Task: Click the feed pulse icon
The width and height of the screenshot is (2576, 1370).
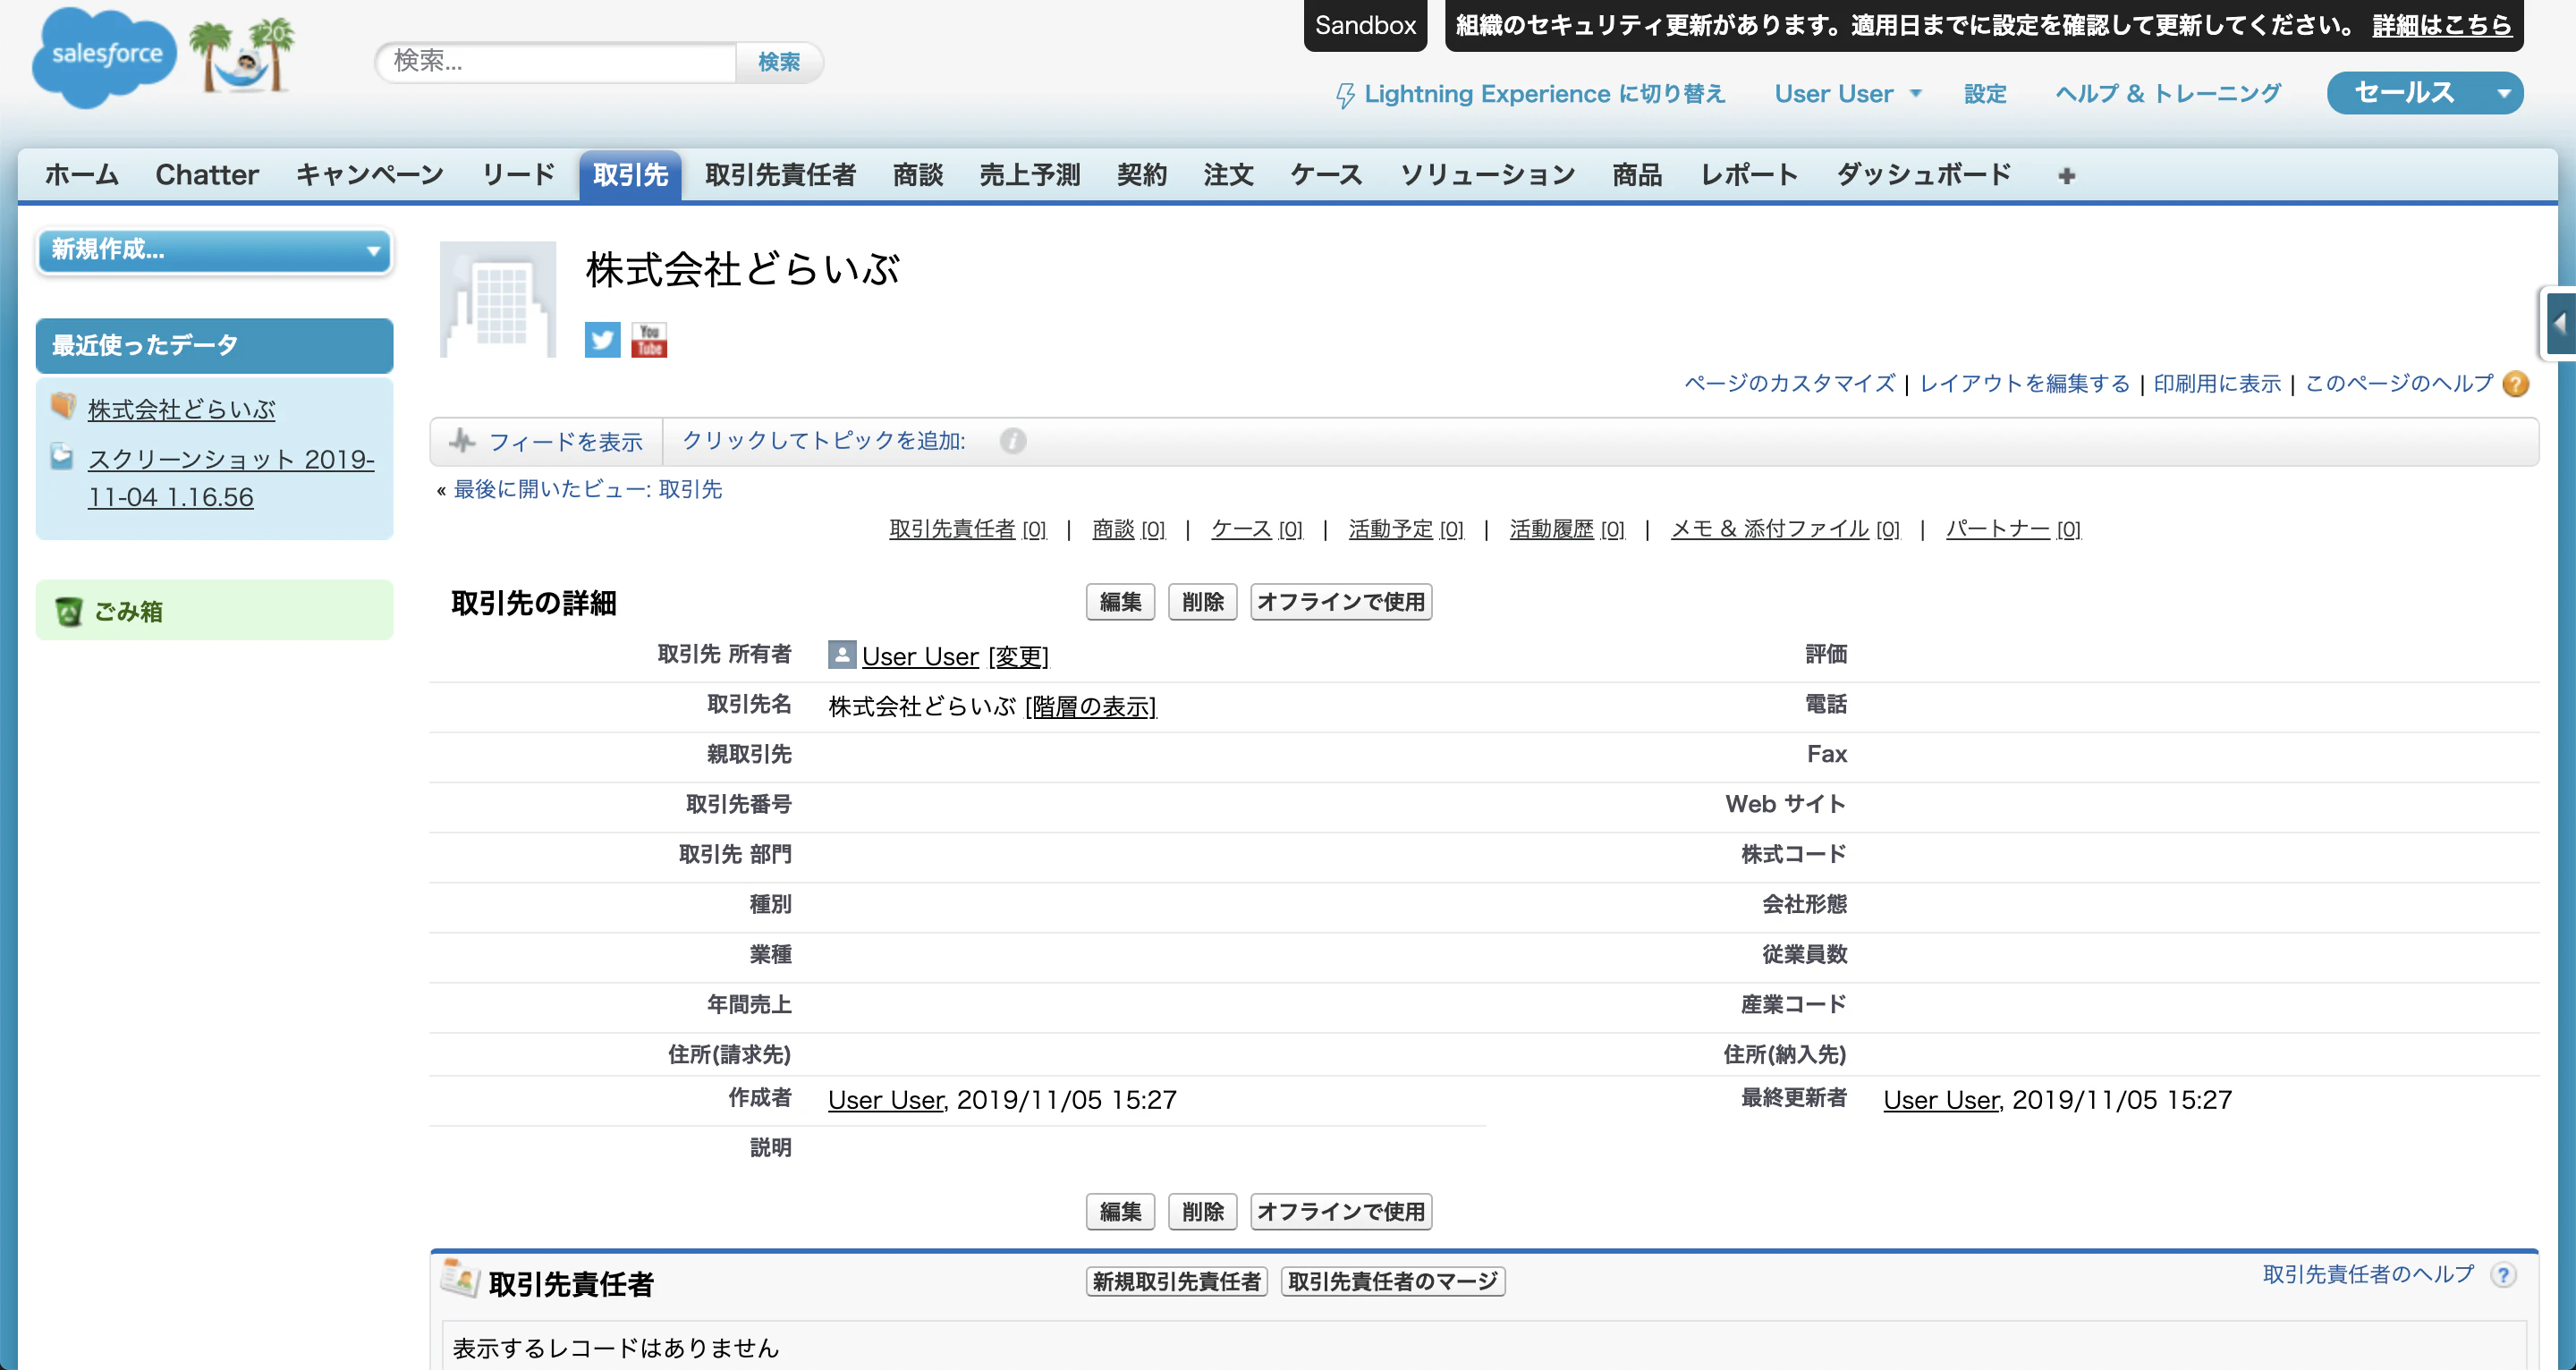Action: point(462,440)
